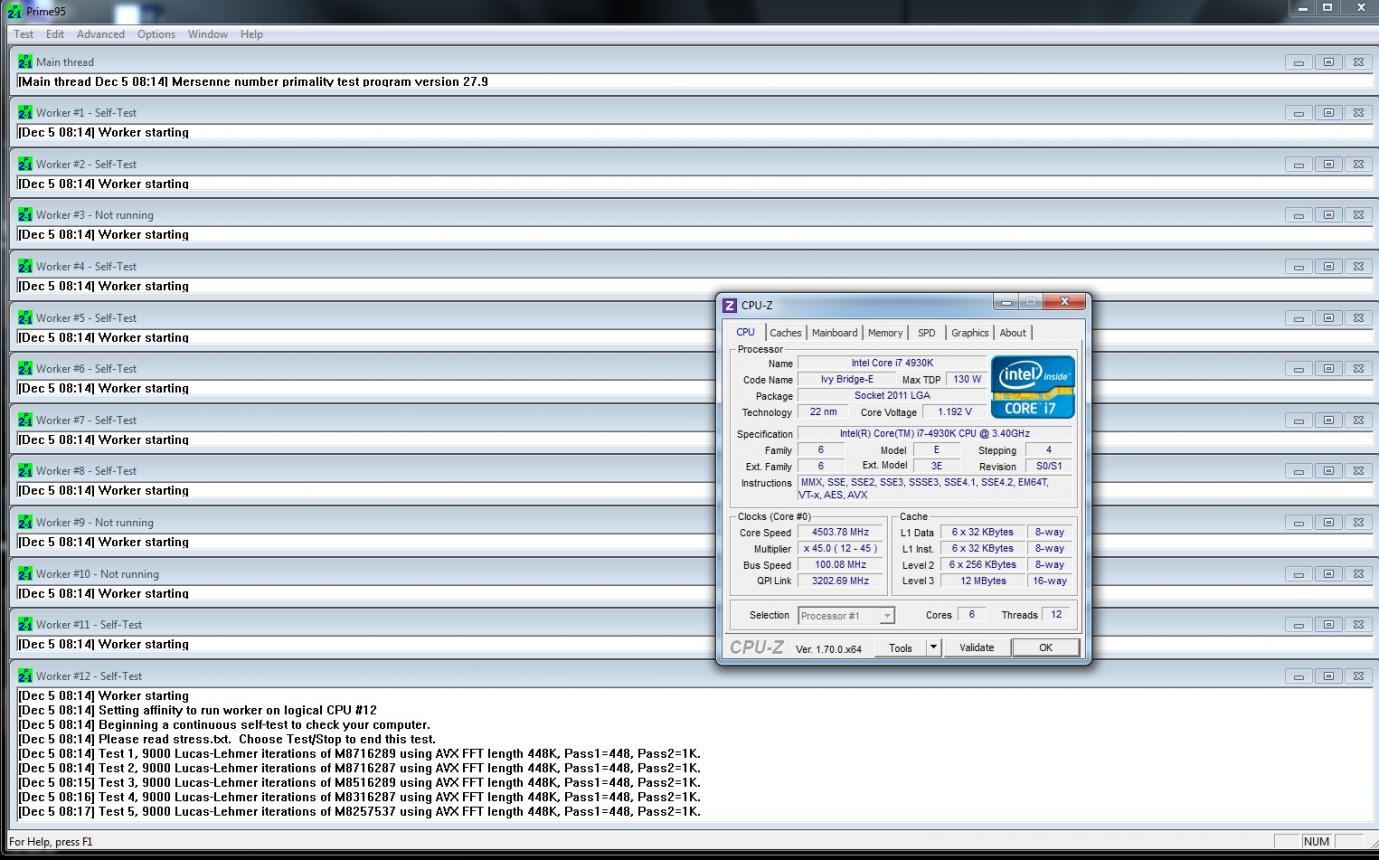Click the Package value Socket 2011 LGA

(x=892, y=396)
